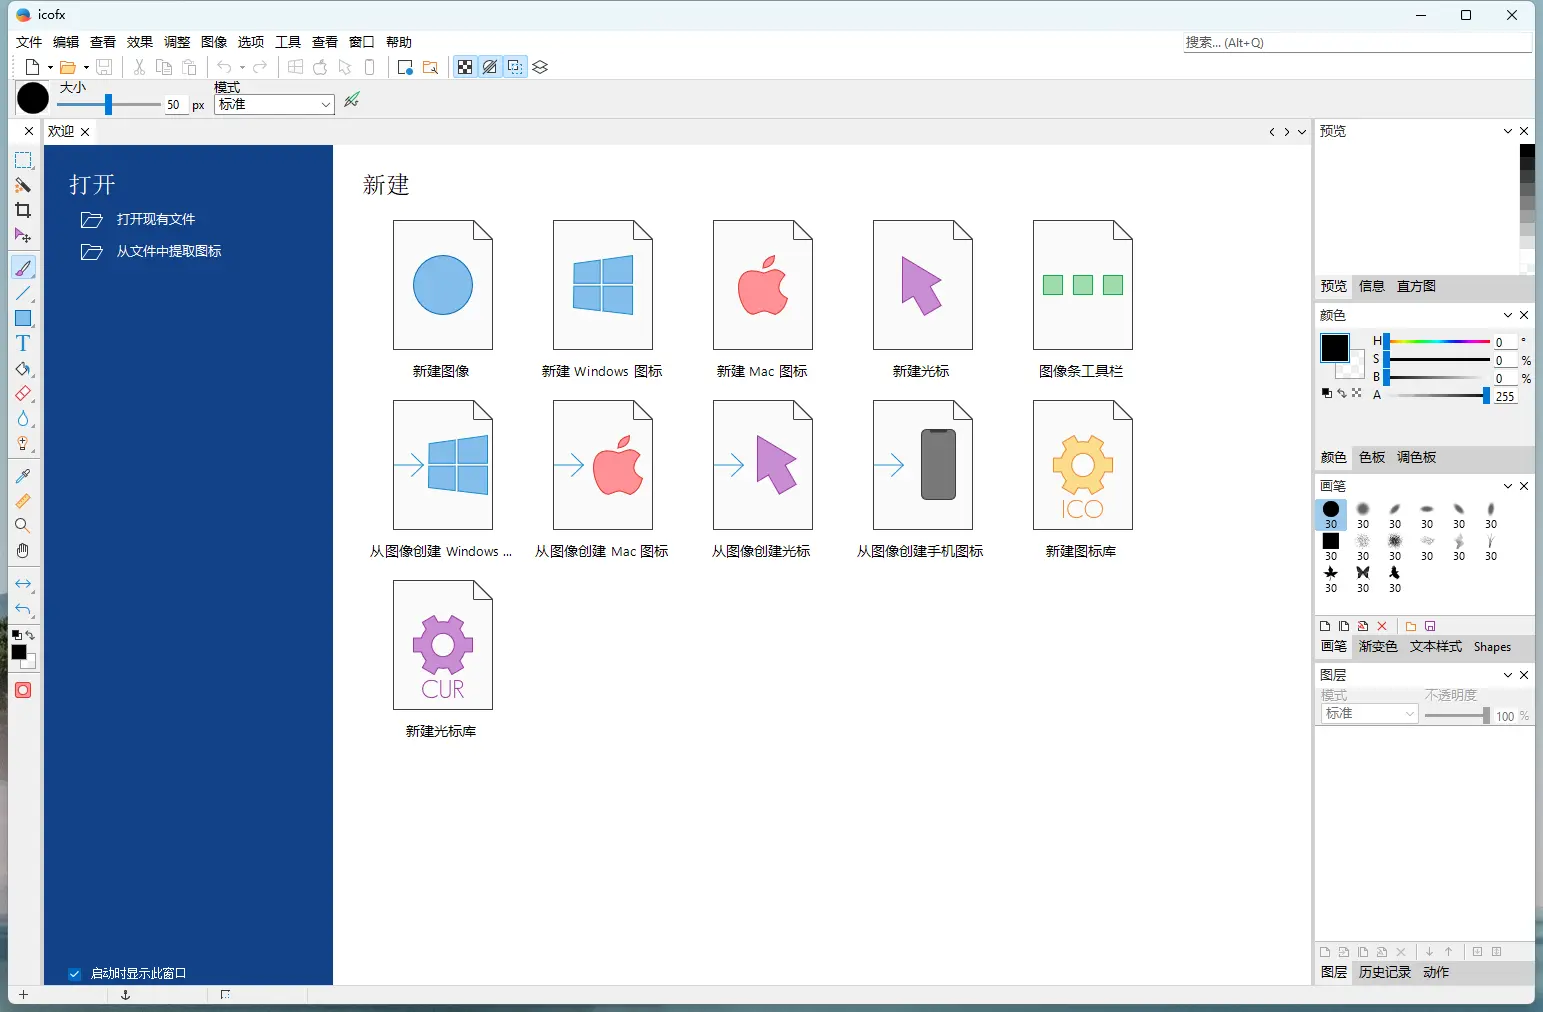
Task: Toggle the selection frame visibility button
Action: coord(513,67)
